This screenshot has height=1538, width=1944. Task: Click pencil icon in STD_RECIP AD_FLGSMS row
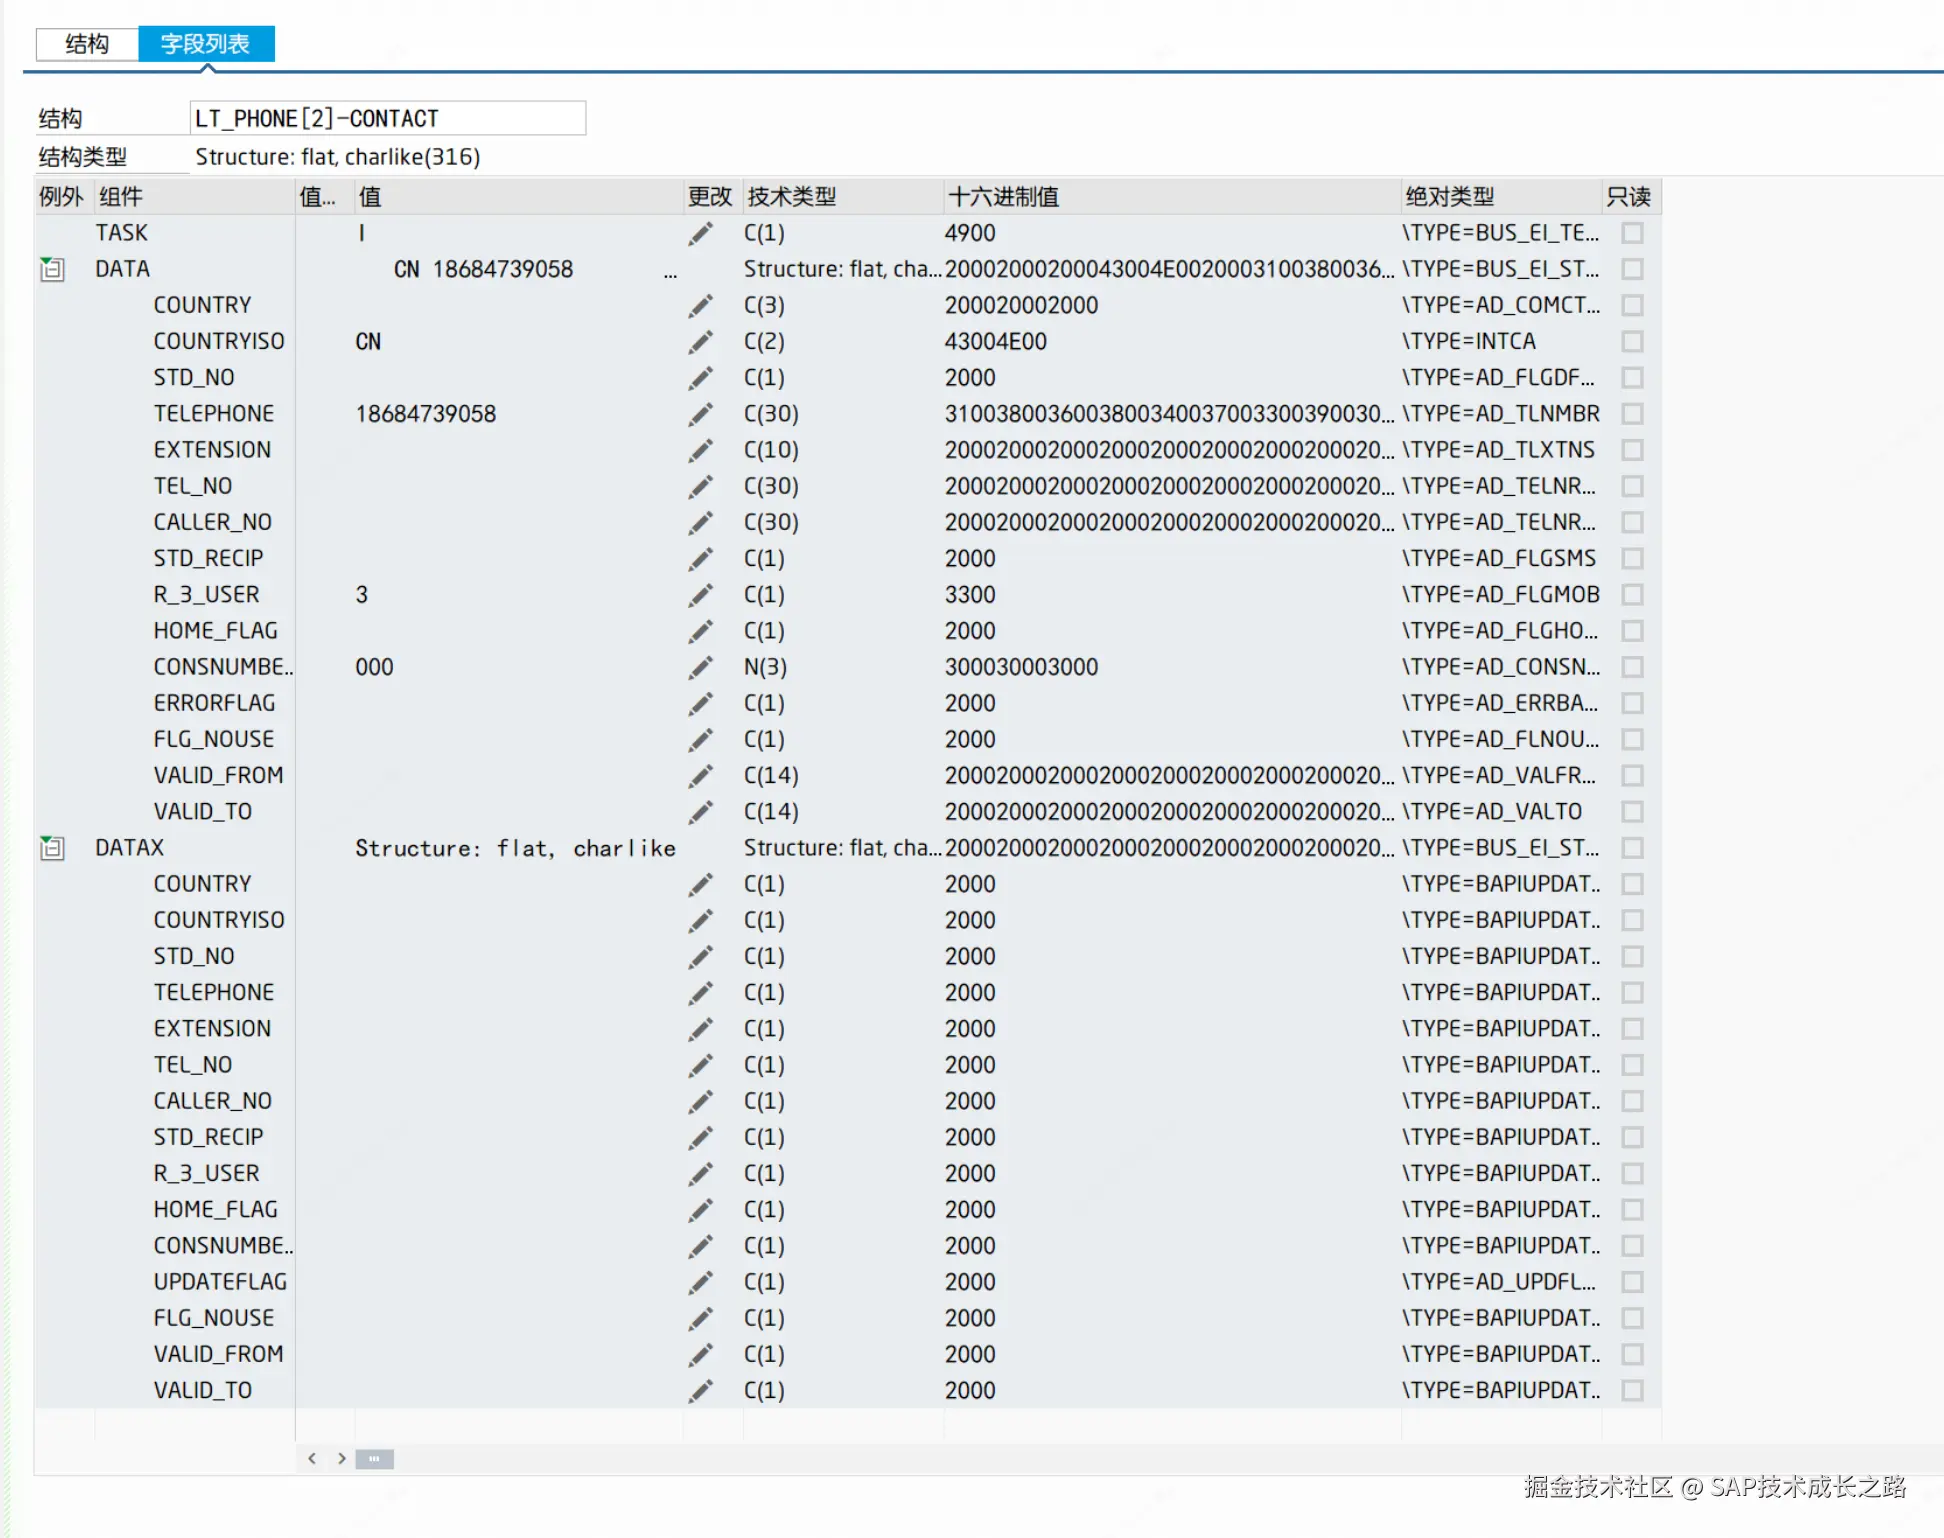pos(701,559)
